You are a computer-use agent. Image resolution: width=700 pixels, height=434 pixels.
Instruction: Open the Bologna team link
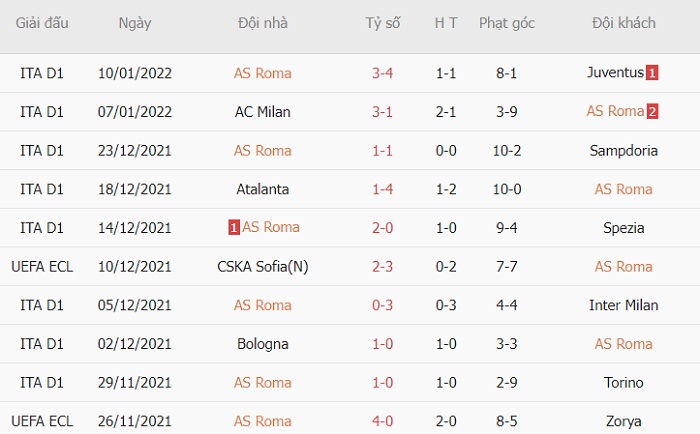tap(262, 344)
